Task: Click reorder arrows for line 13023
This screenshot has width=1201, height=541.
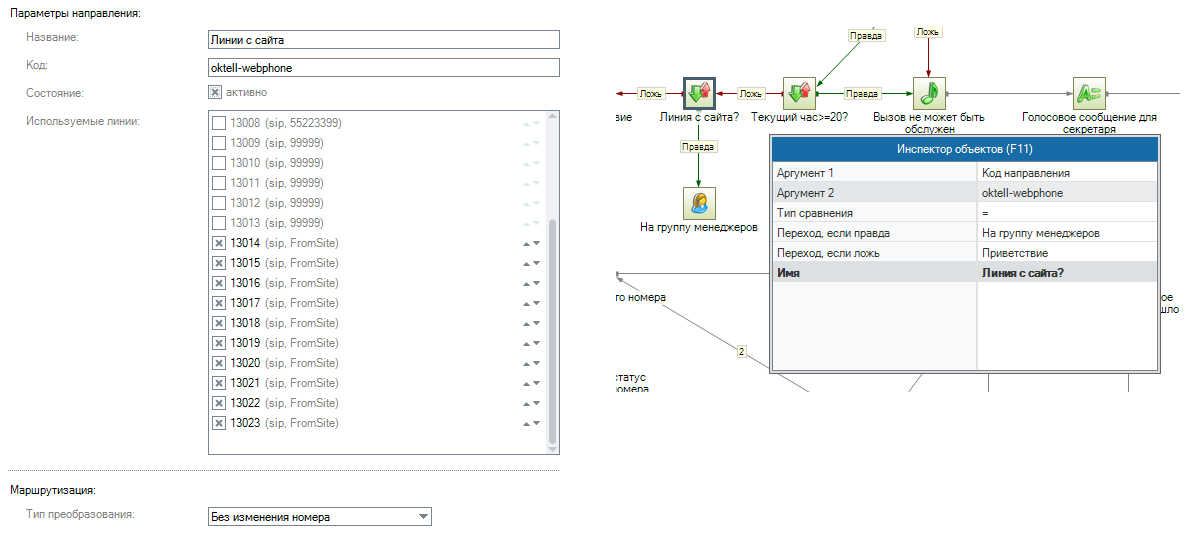Action: pos(531,423)
